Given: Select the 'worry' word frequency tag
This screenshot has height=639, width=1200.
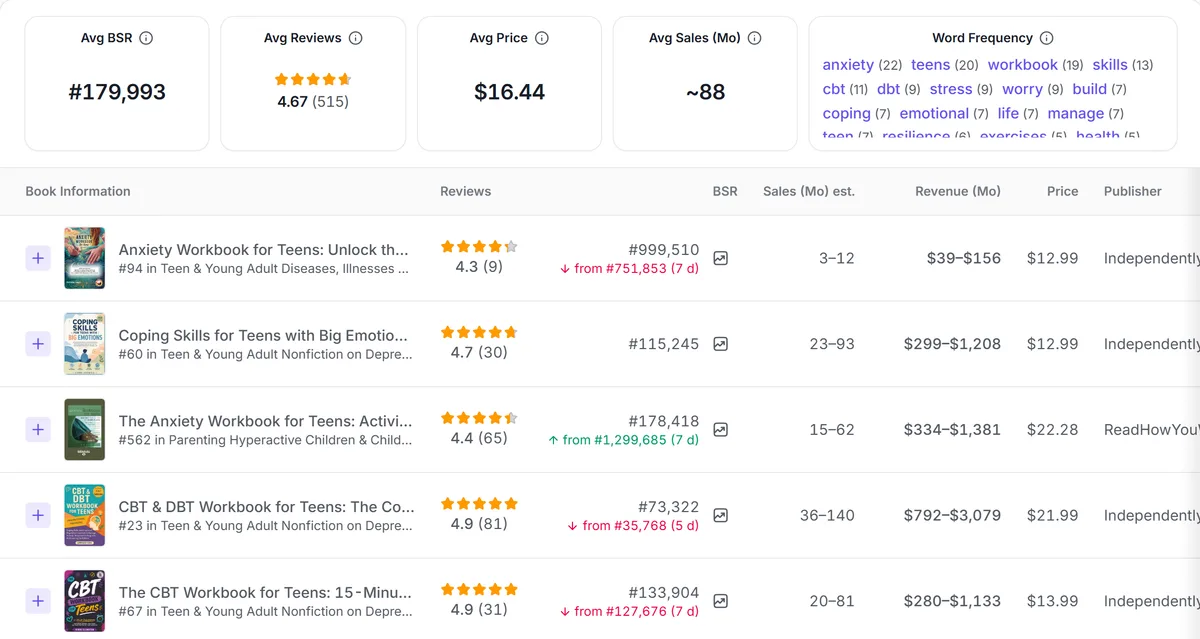Looking at the screenshot, I should pyautogui.click(x=1022, y=89).
